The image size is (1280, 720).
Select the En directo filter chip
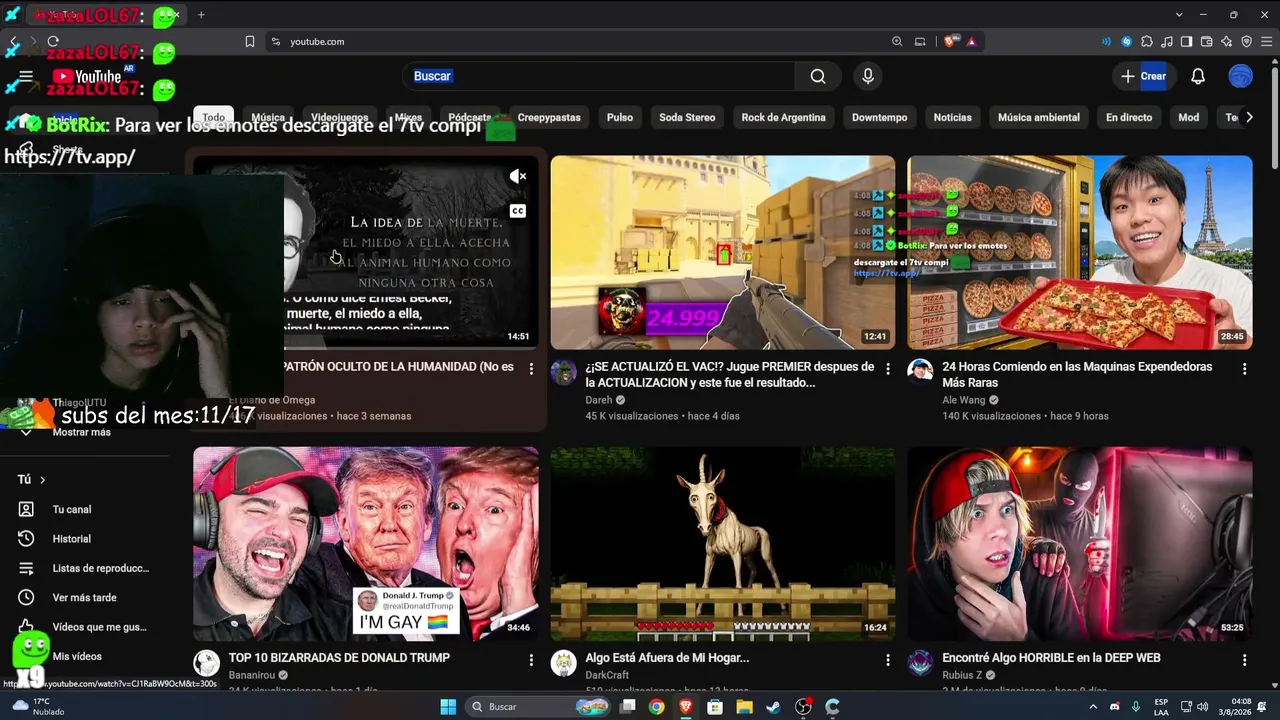click(x=1129, y=117)
